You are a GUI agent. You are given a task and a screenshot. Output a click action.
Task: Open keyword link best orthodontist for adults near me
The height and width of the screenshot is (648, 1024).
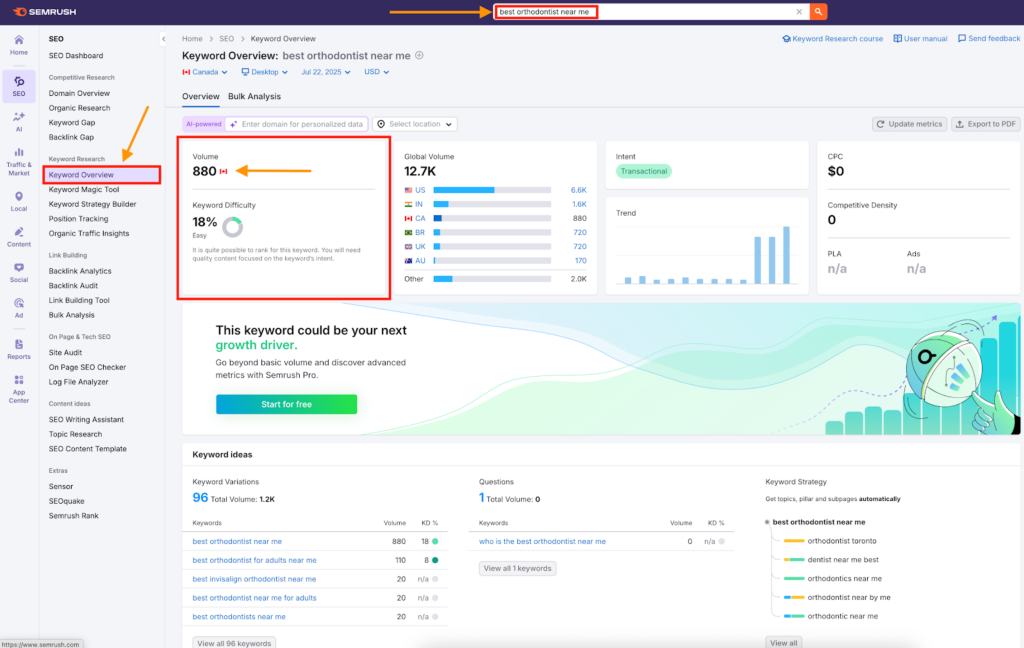tap(254, 560)
